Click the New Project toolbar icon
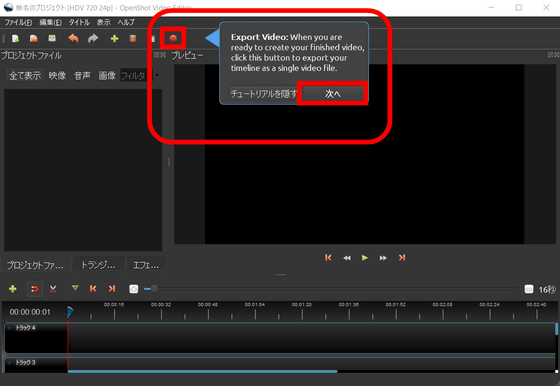Viewport: 560px width, 386px height. 15,38
